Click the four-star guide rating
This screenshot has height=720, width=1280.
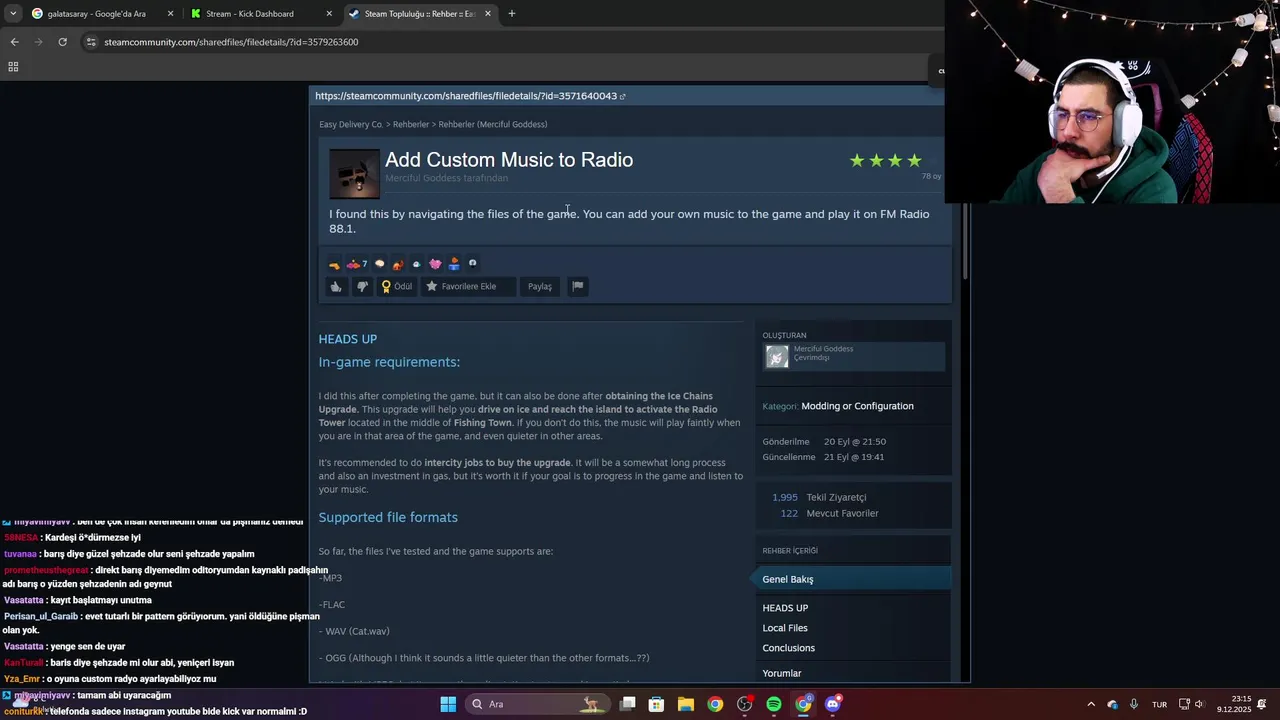click(885, 160)
